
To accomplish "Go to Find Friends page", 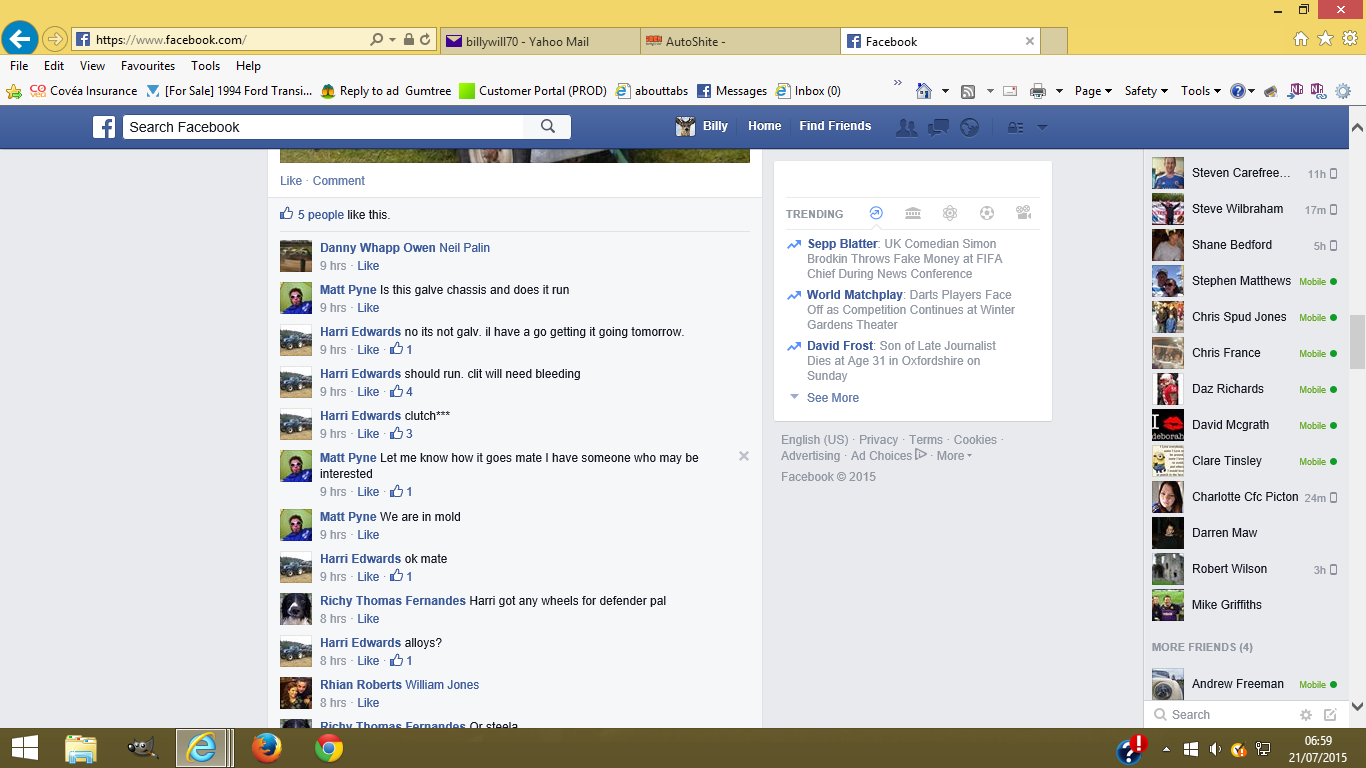I will click(835, 126).
